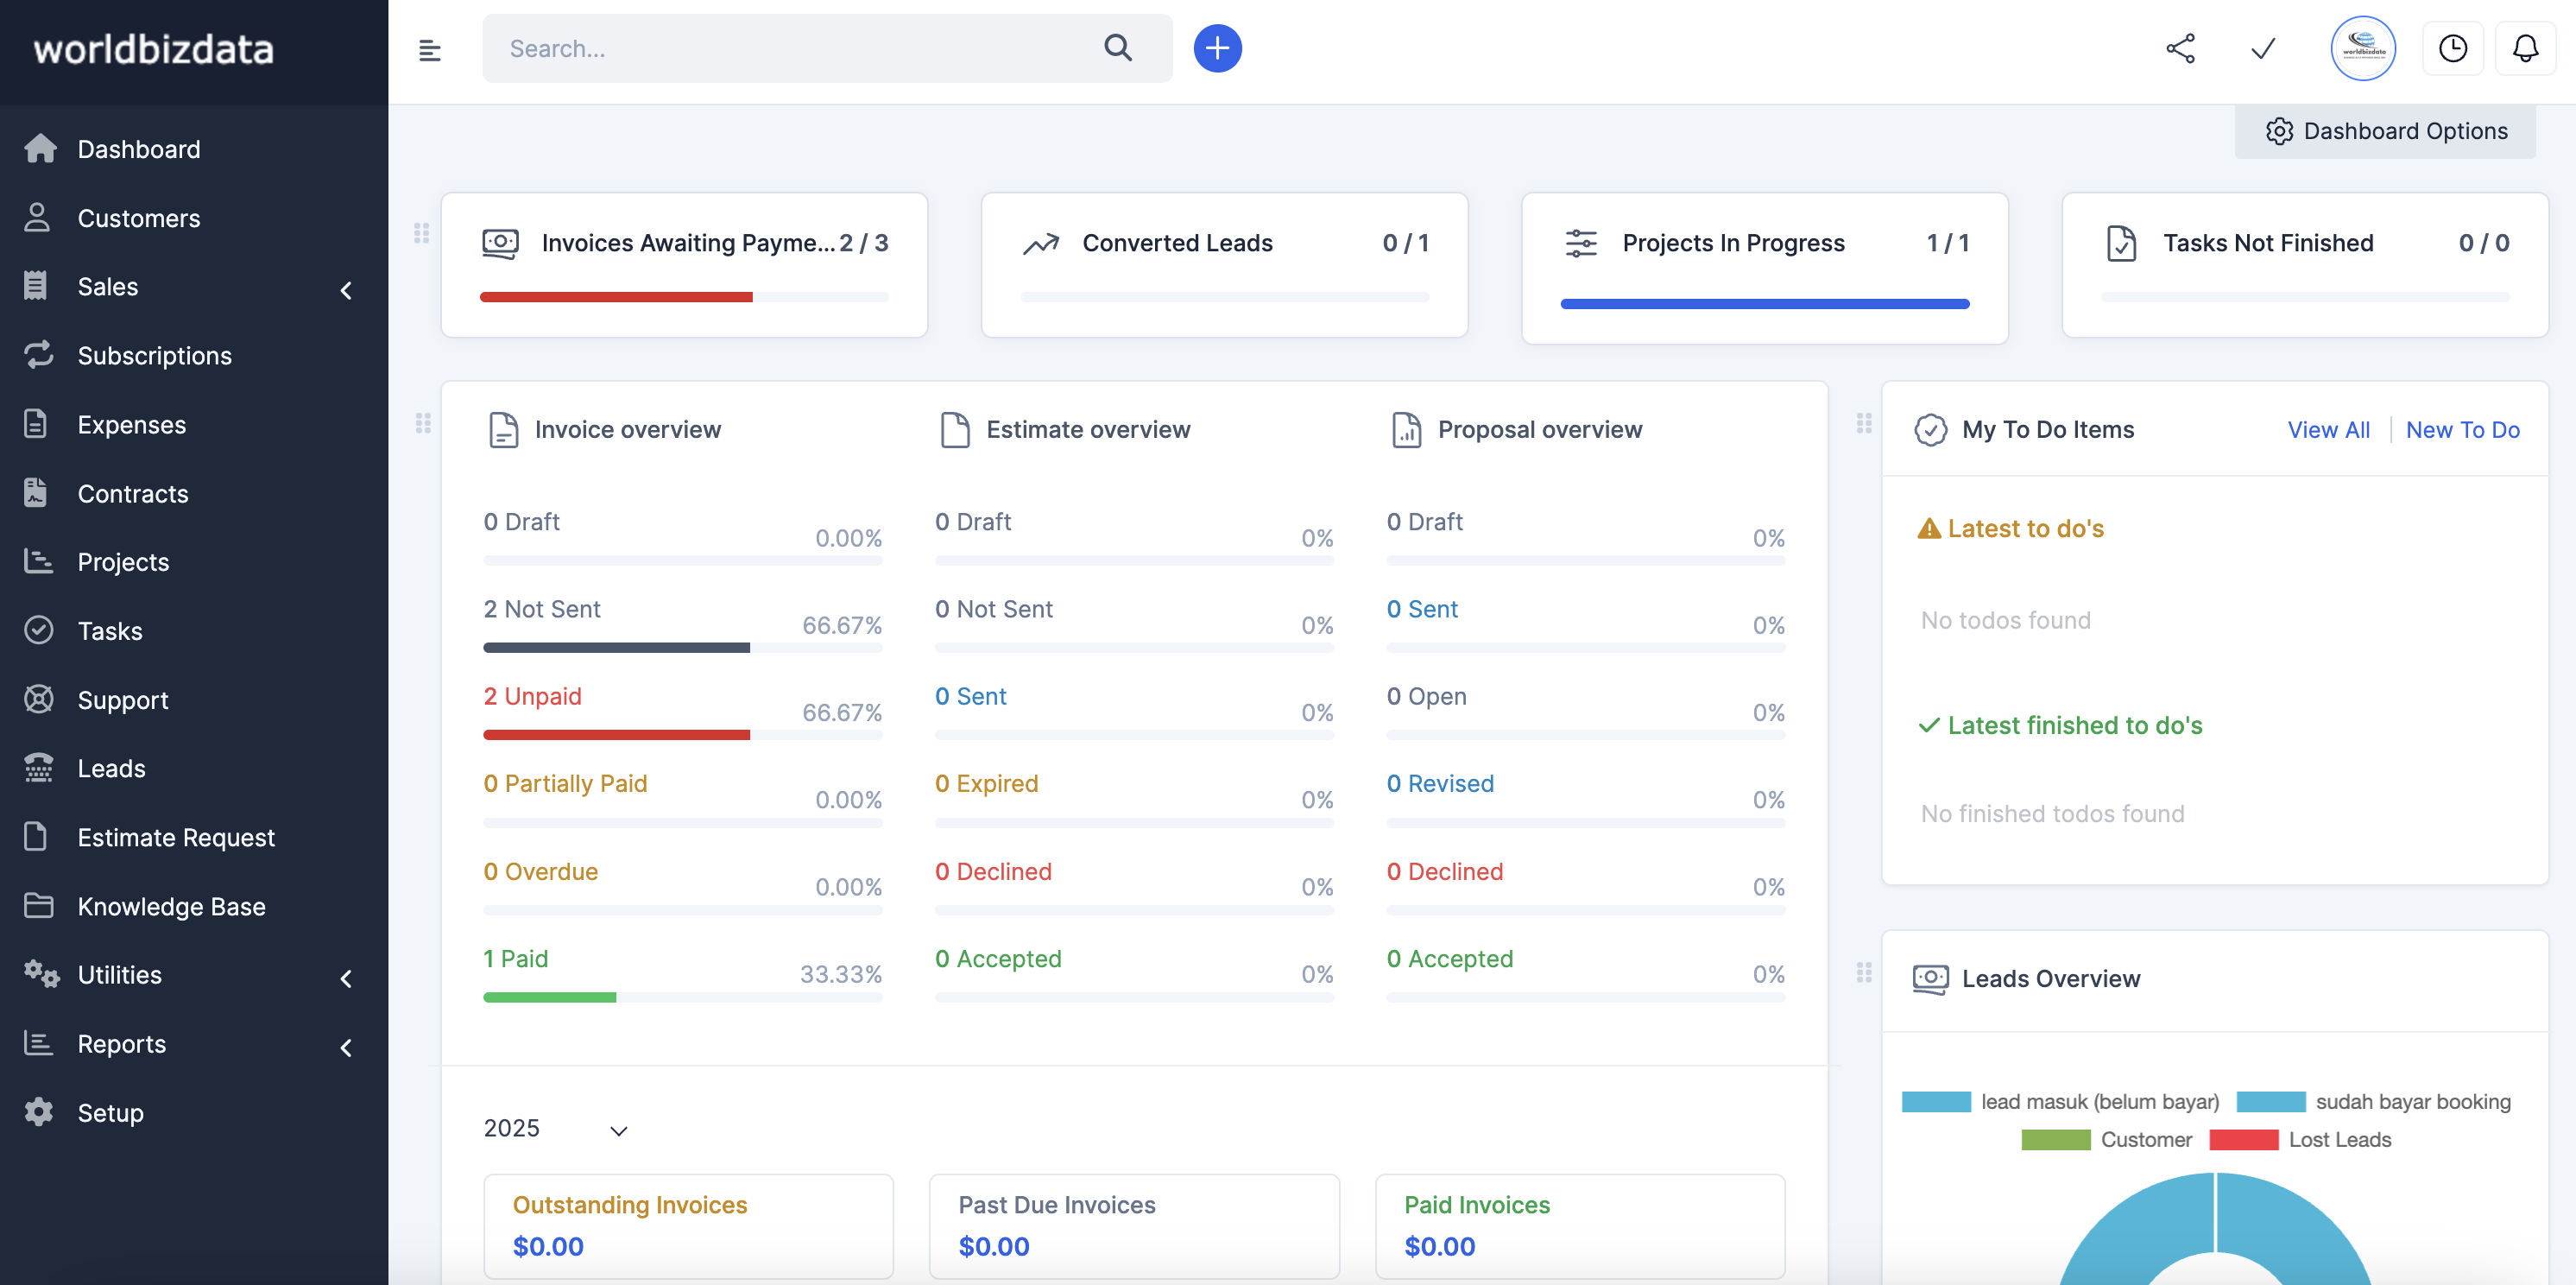Click the checkmark todo icon in top bar

coord(2263,48)
